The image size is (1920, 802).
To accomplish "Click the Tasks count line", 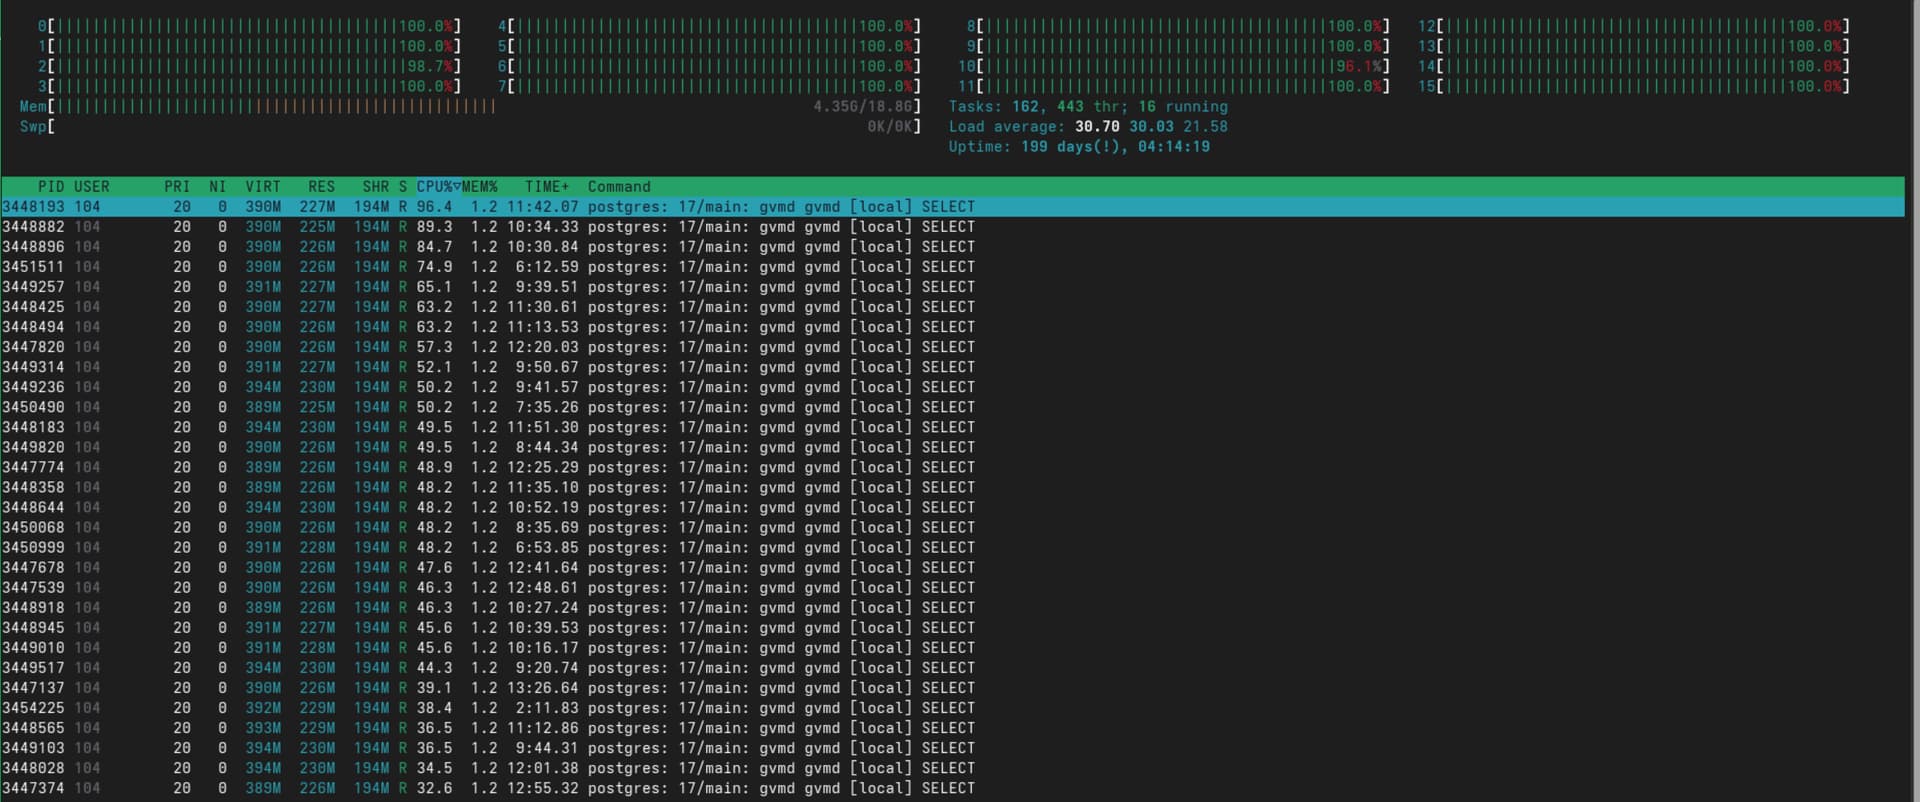I will 1088,106.
